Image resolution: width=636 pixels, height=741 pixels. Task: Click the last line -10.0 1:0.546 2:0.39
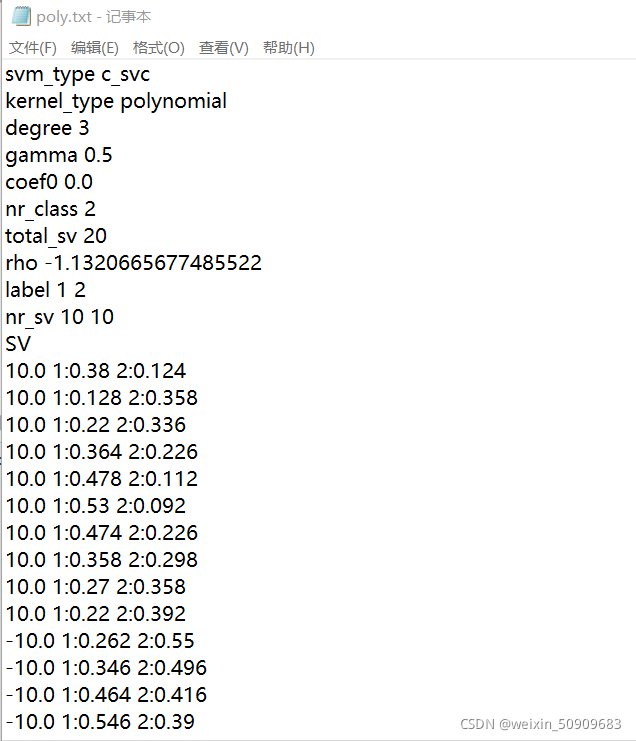click(100, 722)
